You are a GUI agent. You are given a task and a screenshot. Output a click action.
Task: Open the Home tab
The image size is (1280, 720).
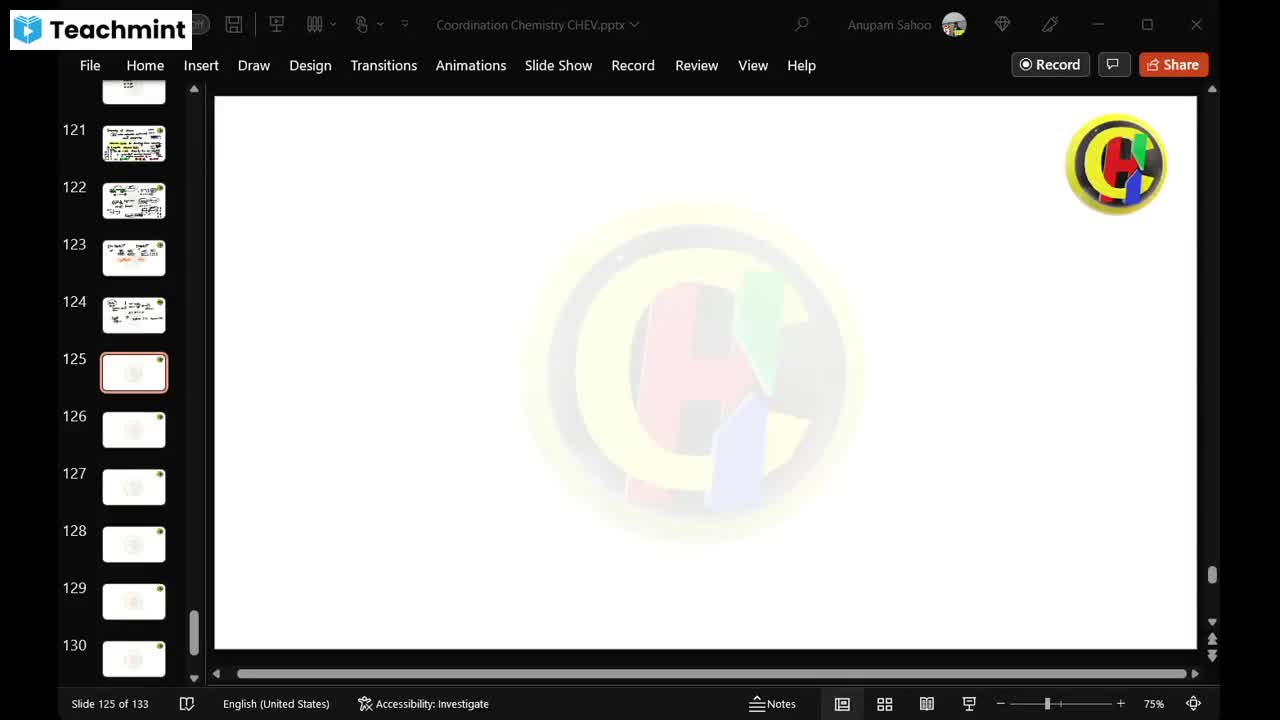pyautogui.click(x=145, y=65)
